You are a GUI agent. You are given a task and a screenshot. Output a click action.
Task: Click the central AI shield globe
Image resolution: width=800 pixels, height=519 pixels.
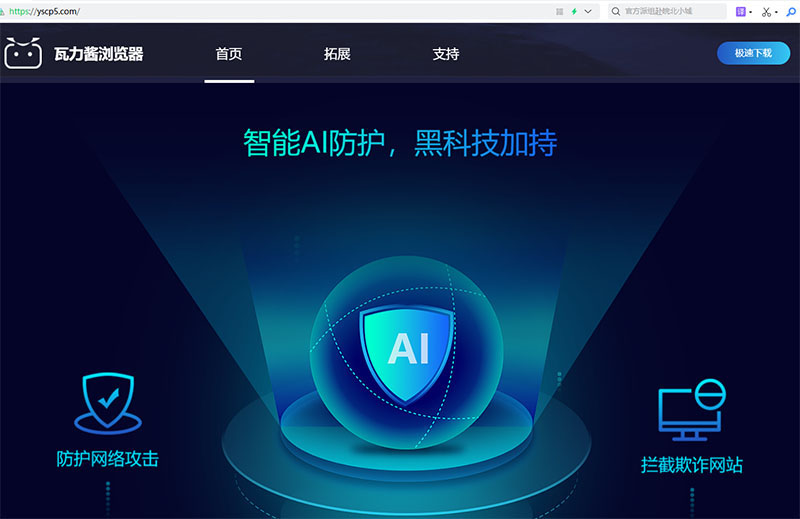(407, 352)
